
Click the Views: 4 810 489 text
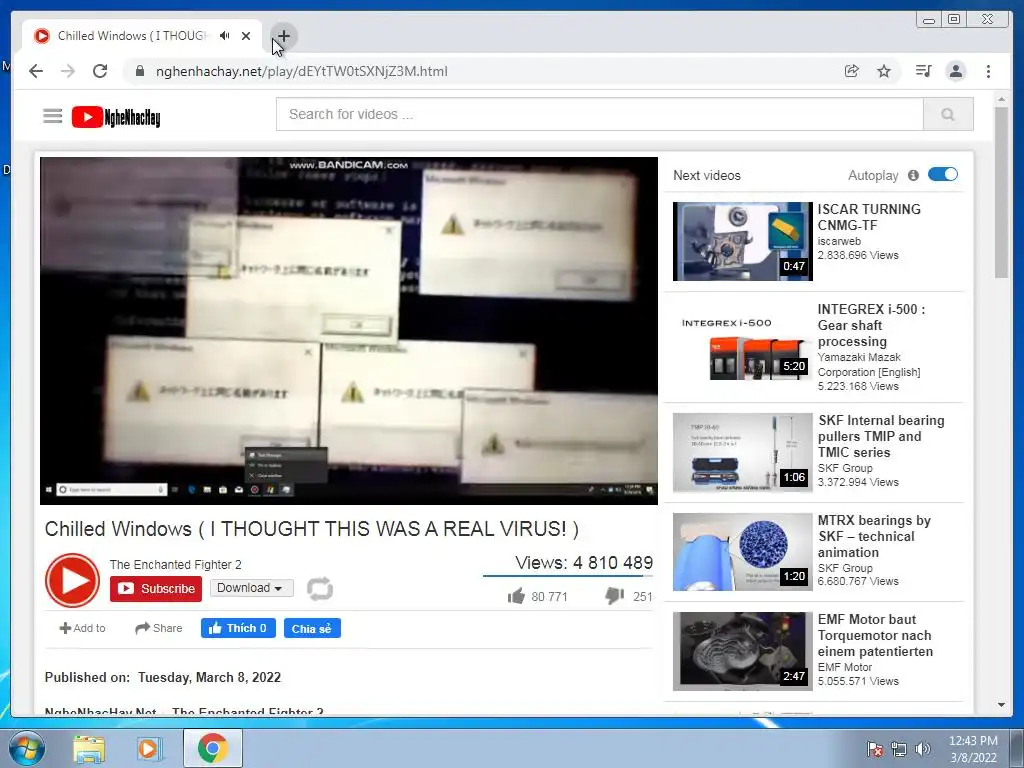pyautogui.click(x=584, y=562)
